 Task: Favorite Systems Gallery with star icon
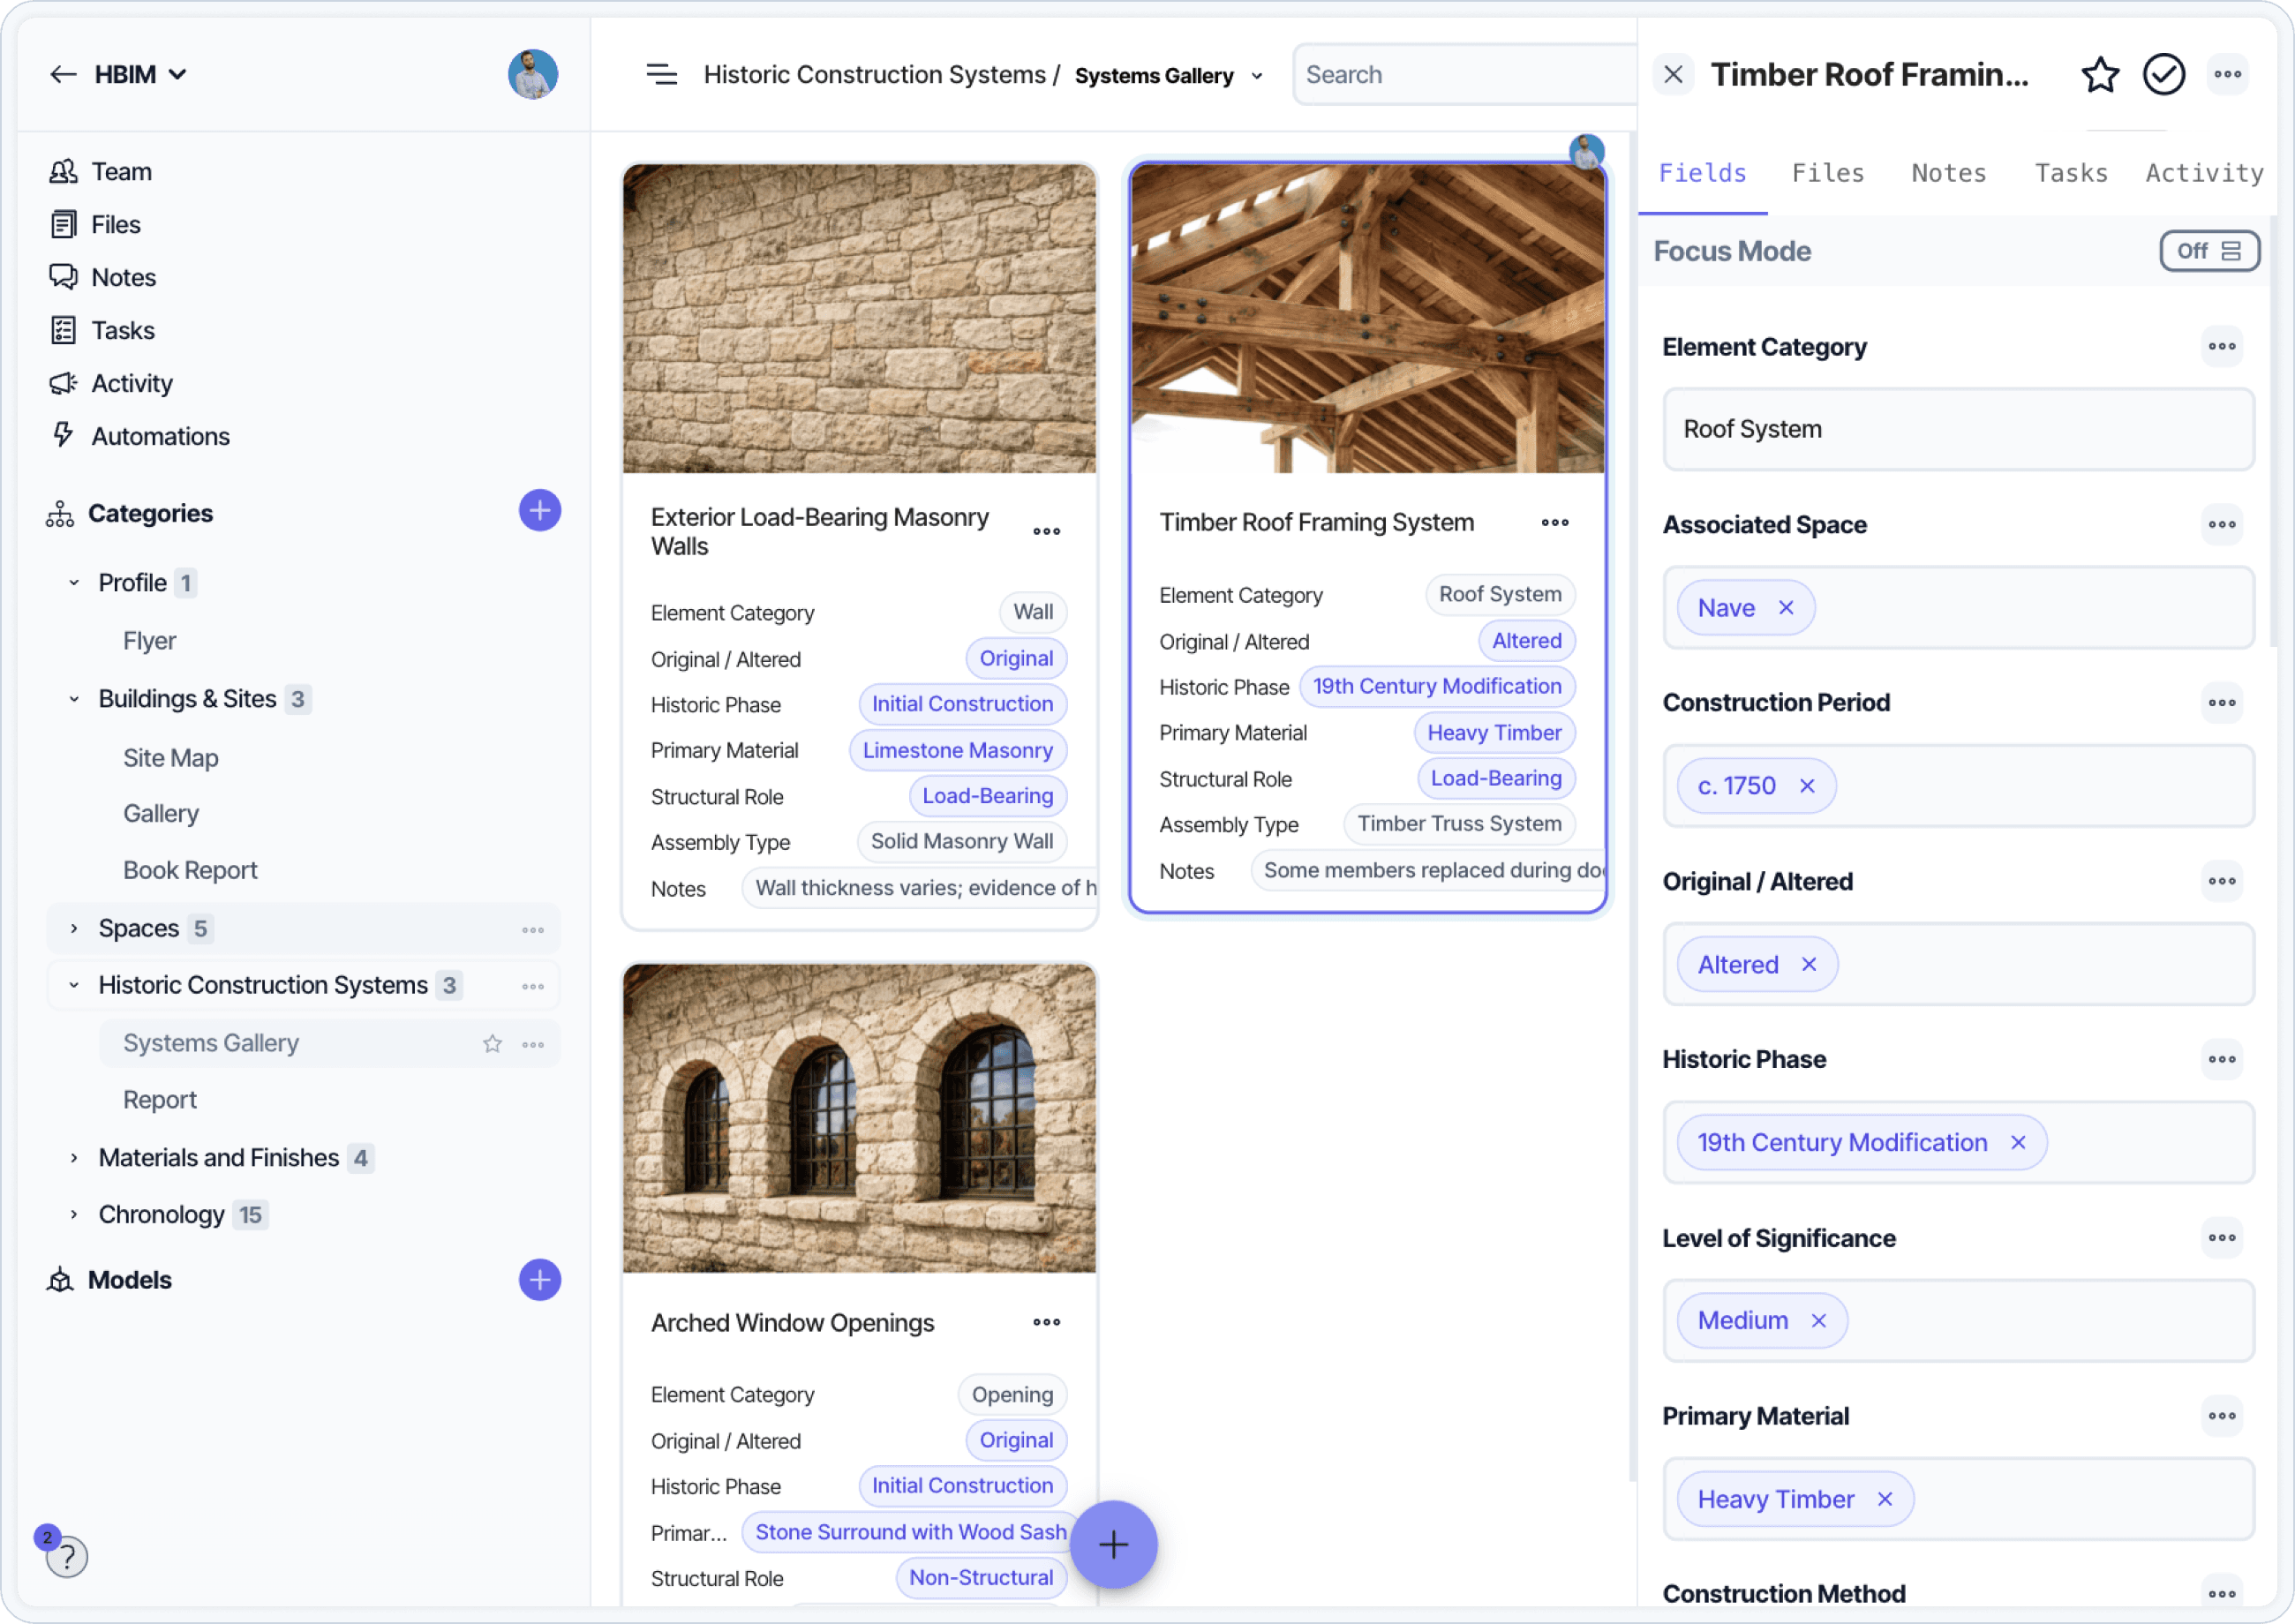(x=492, y=1044)
